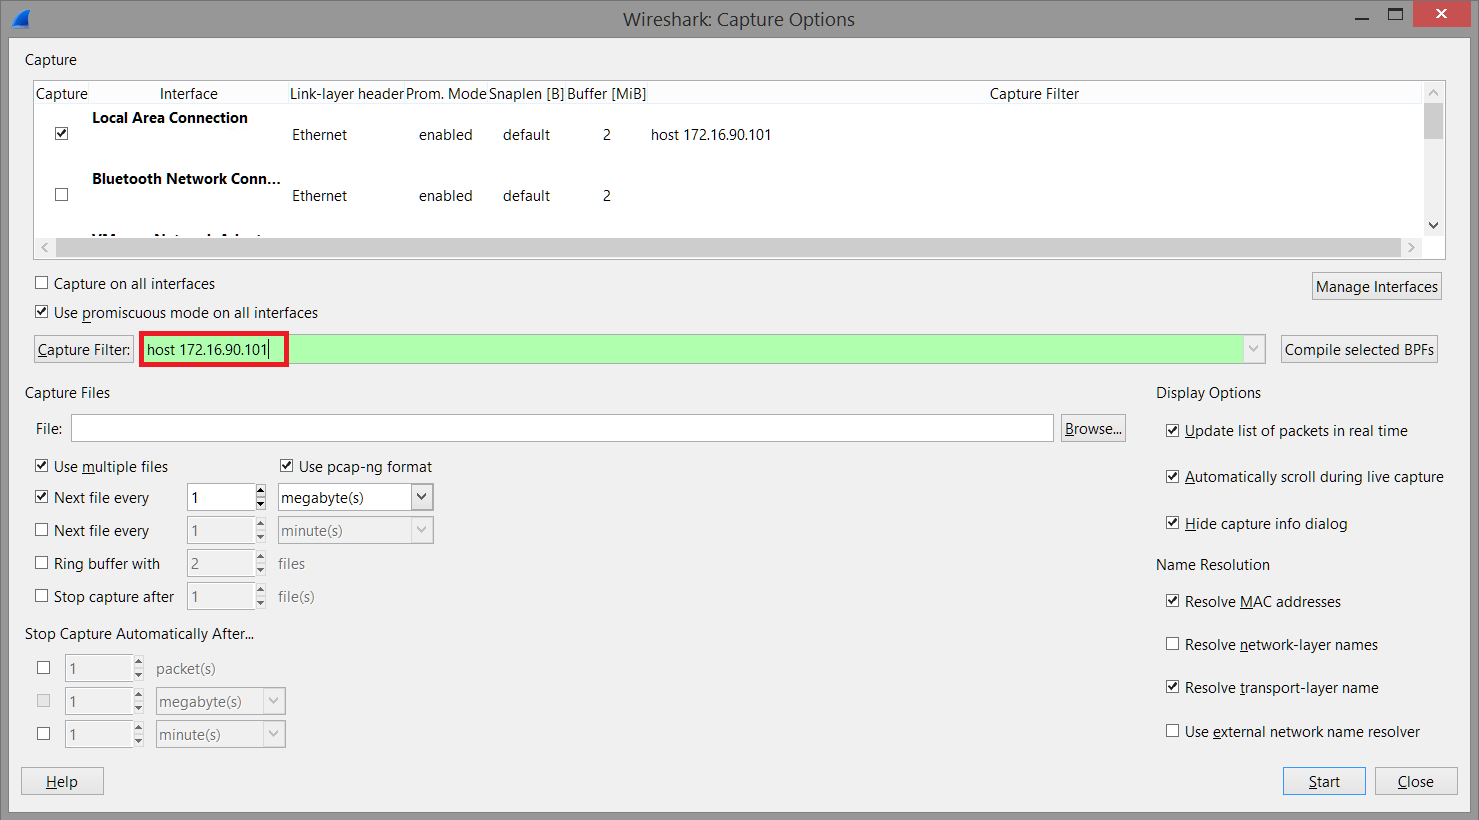Viewport: 1479px width, 820px height.
Task: Open the minute(s) unit dropdown for next file
Action: 422,530
